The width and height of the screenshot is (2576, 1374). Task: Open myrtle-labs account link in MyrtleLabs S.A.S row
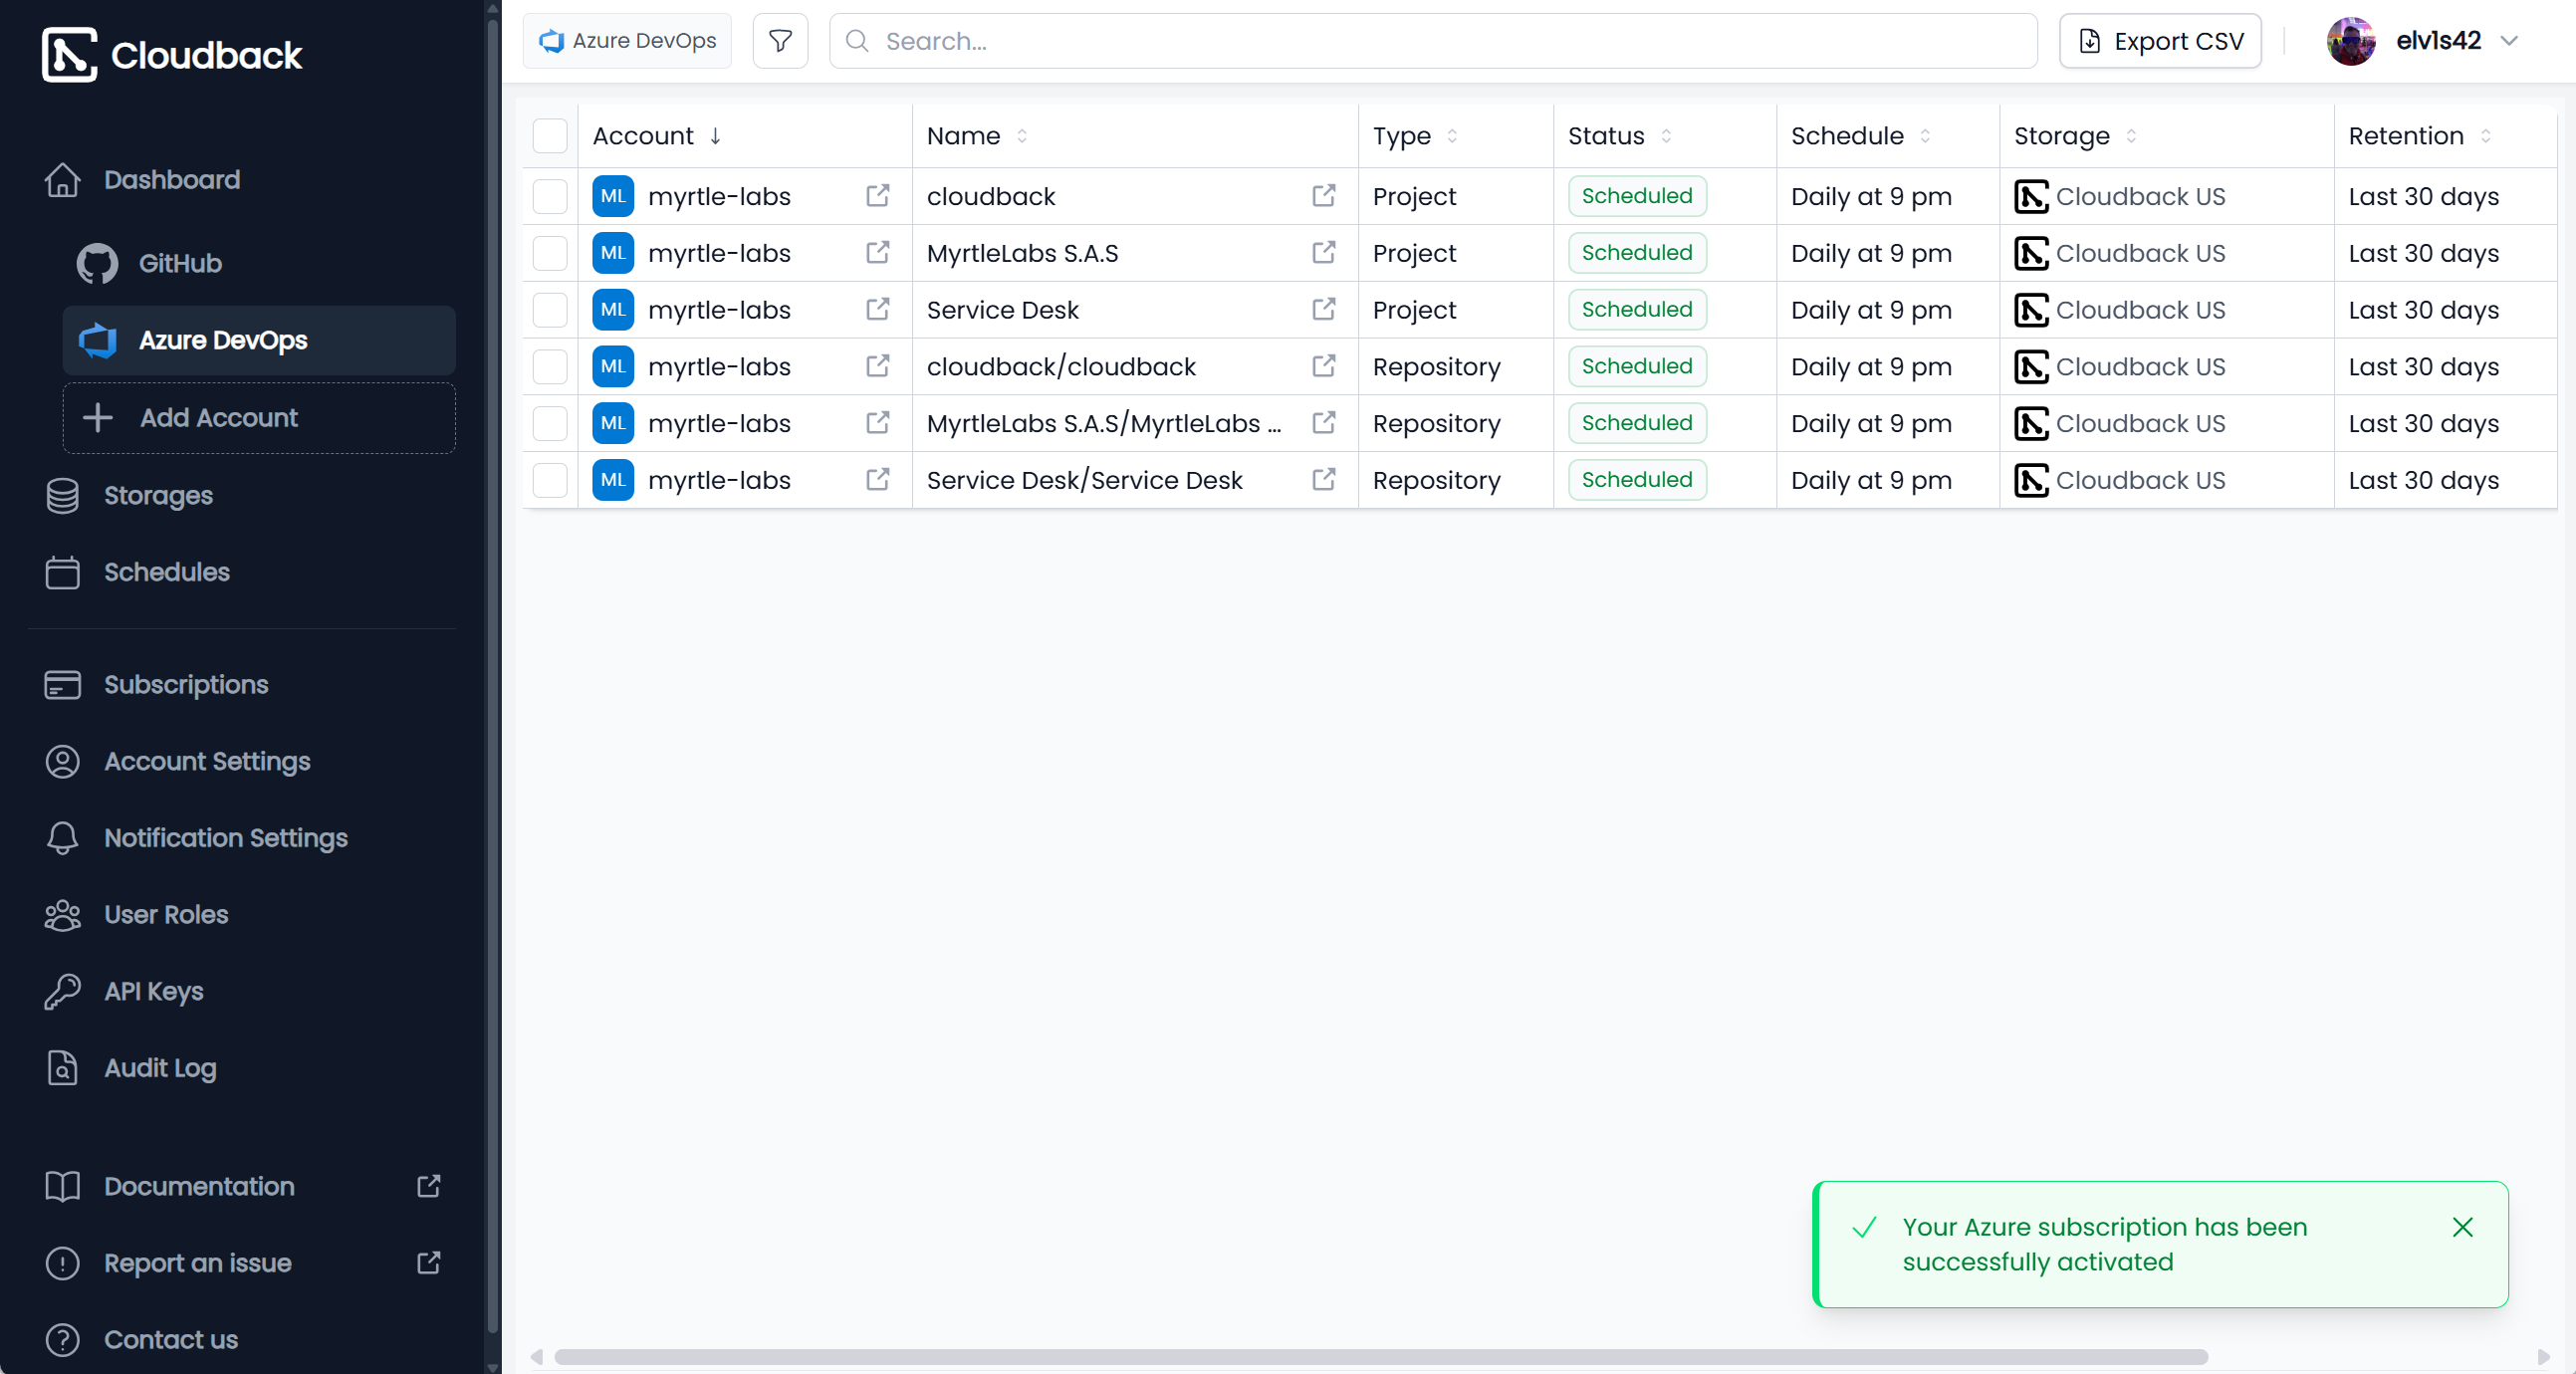[x=877, y=253]
